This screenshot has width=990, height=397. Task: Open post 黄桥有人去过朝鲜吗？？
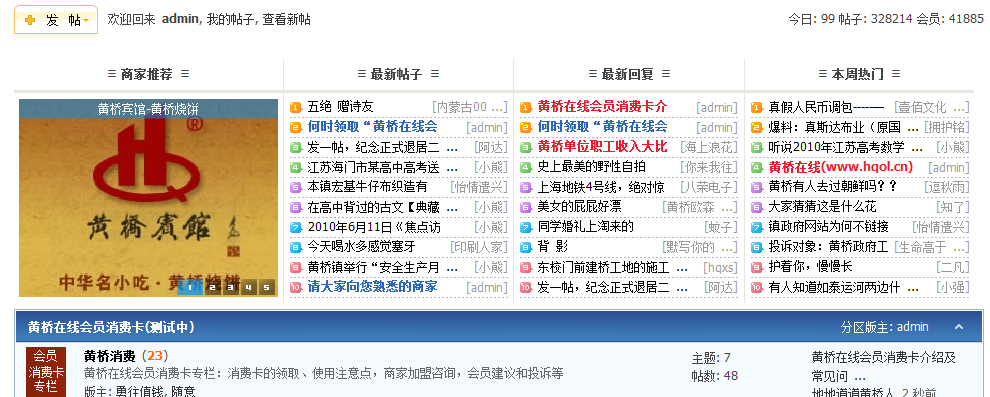click(x=833, y=187)
